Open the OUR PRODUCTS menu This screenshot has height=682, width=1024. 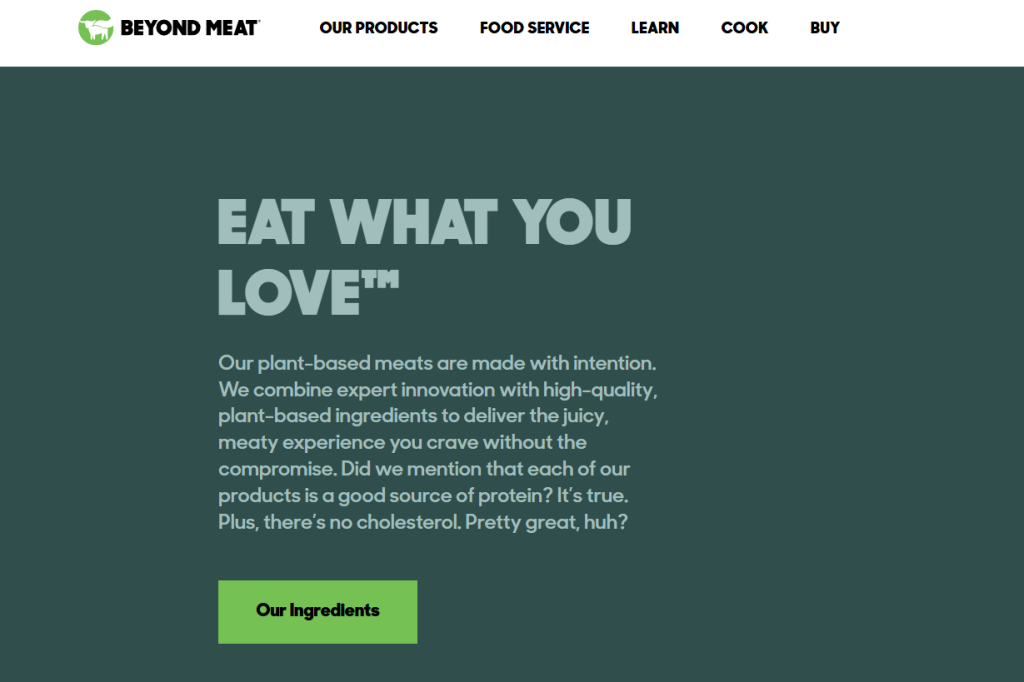(x=378, y=28)
